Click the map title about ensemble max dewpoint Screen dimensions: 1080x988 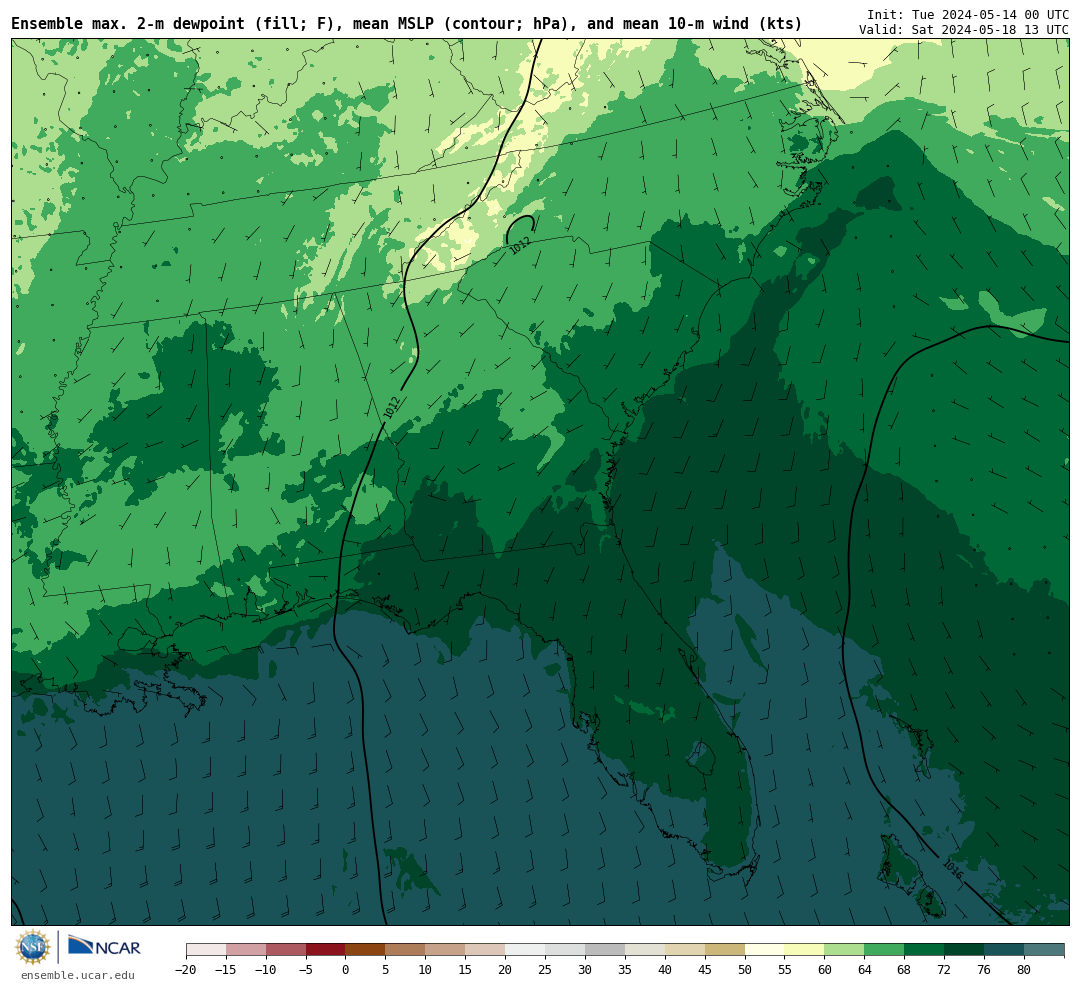[406, 23]
